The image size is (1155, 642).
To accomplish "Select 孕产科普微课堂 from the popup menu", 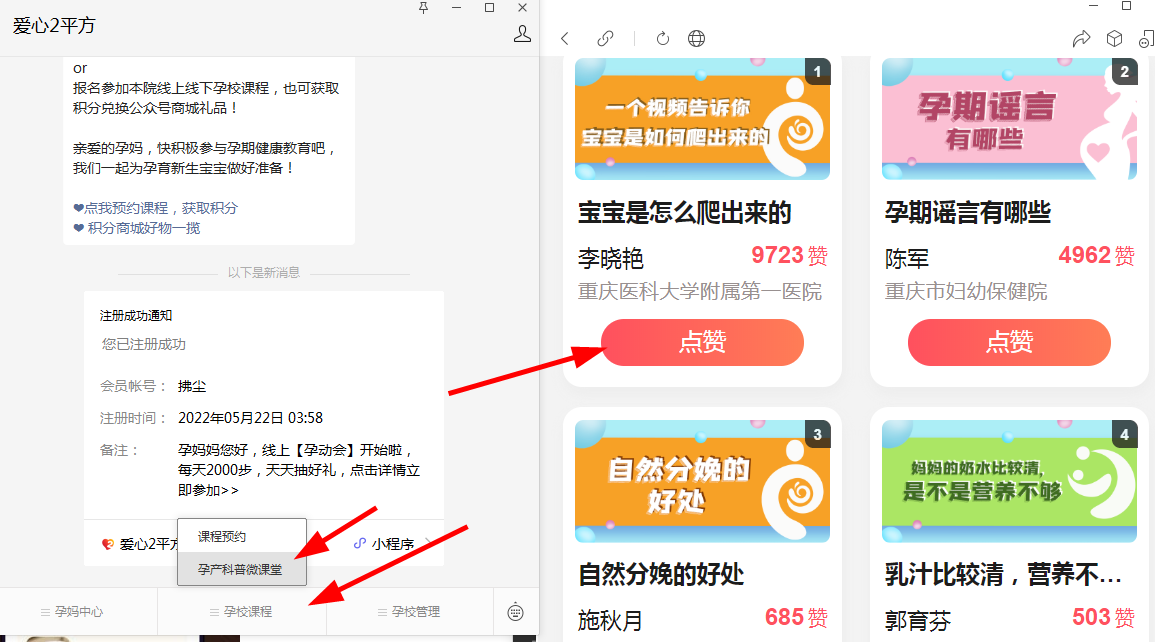I will [x=242, y=569].
